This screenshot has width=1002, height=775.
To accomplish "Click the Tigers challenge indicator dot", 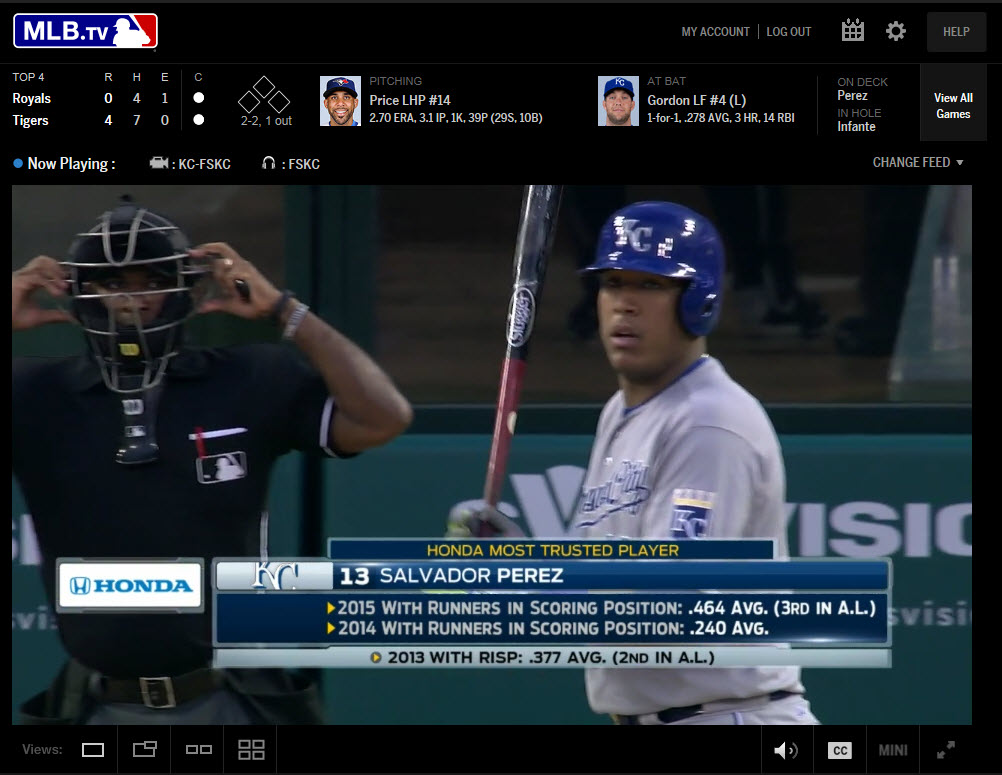I will 199,119.
